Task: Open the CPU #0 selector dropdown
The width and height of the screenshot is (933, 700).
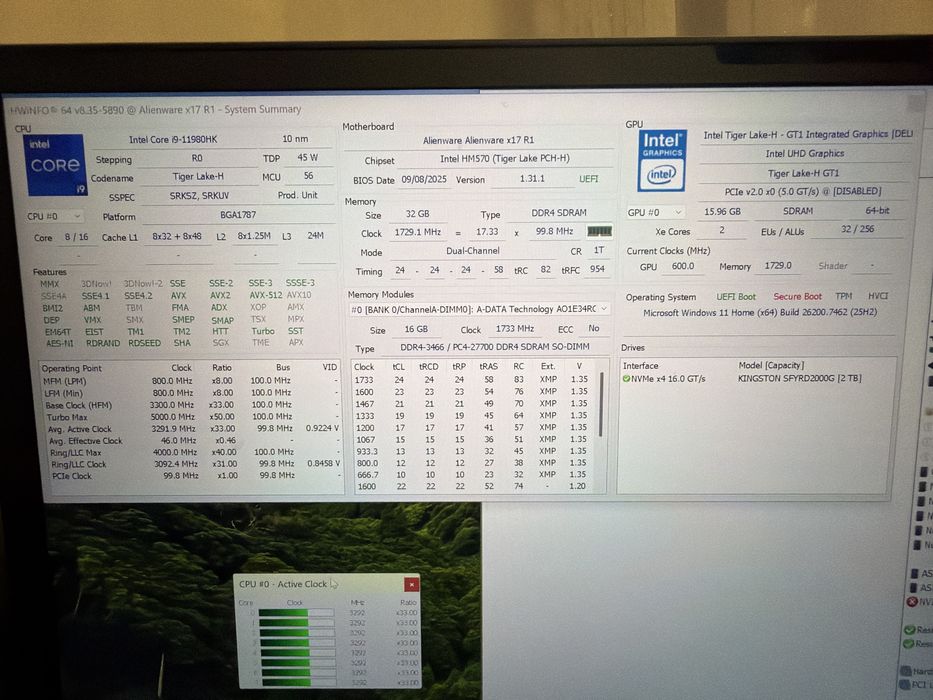Action: (54, 216)
